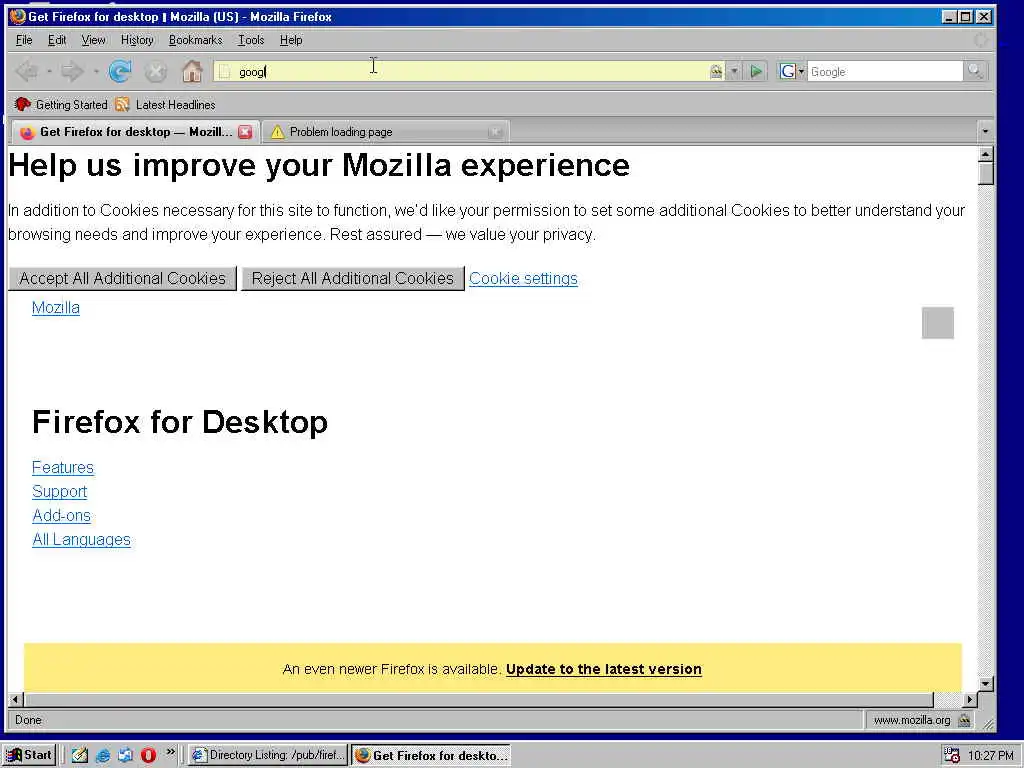Click www.mozilla.org in the status bar
This screenshot has width=1024, height=768.
912,720
